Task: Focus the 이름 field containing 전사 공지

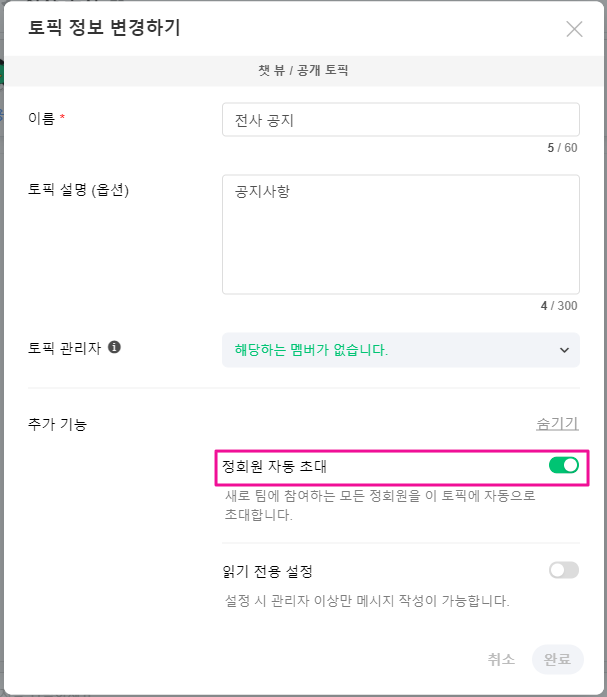Action: click(x=401, y=120)
